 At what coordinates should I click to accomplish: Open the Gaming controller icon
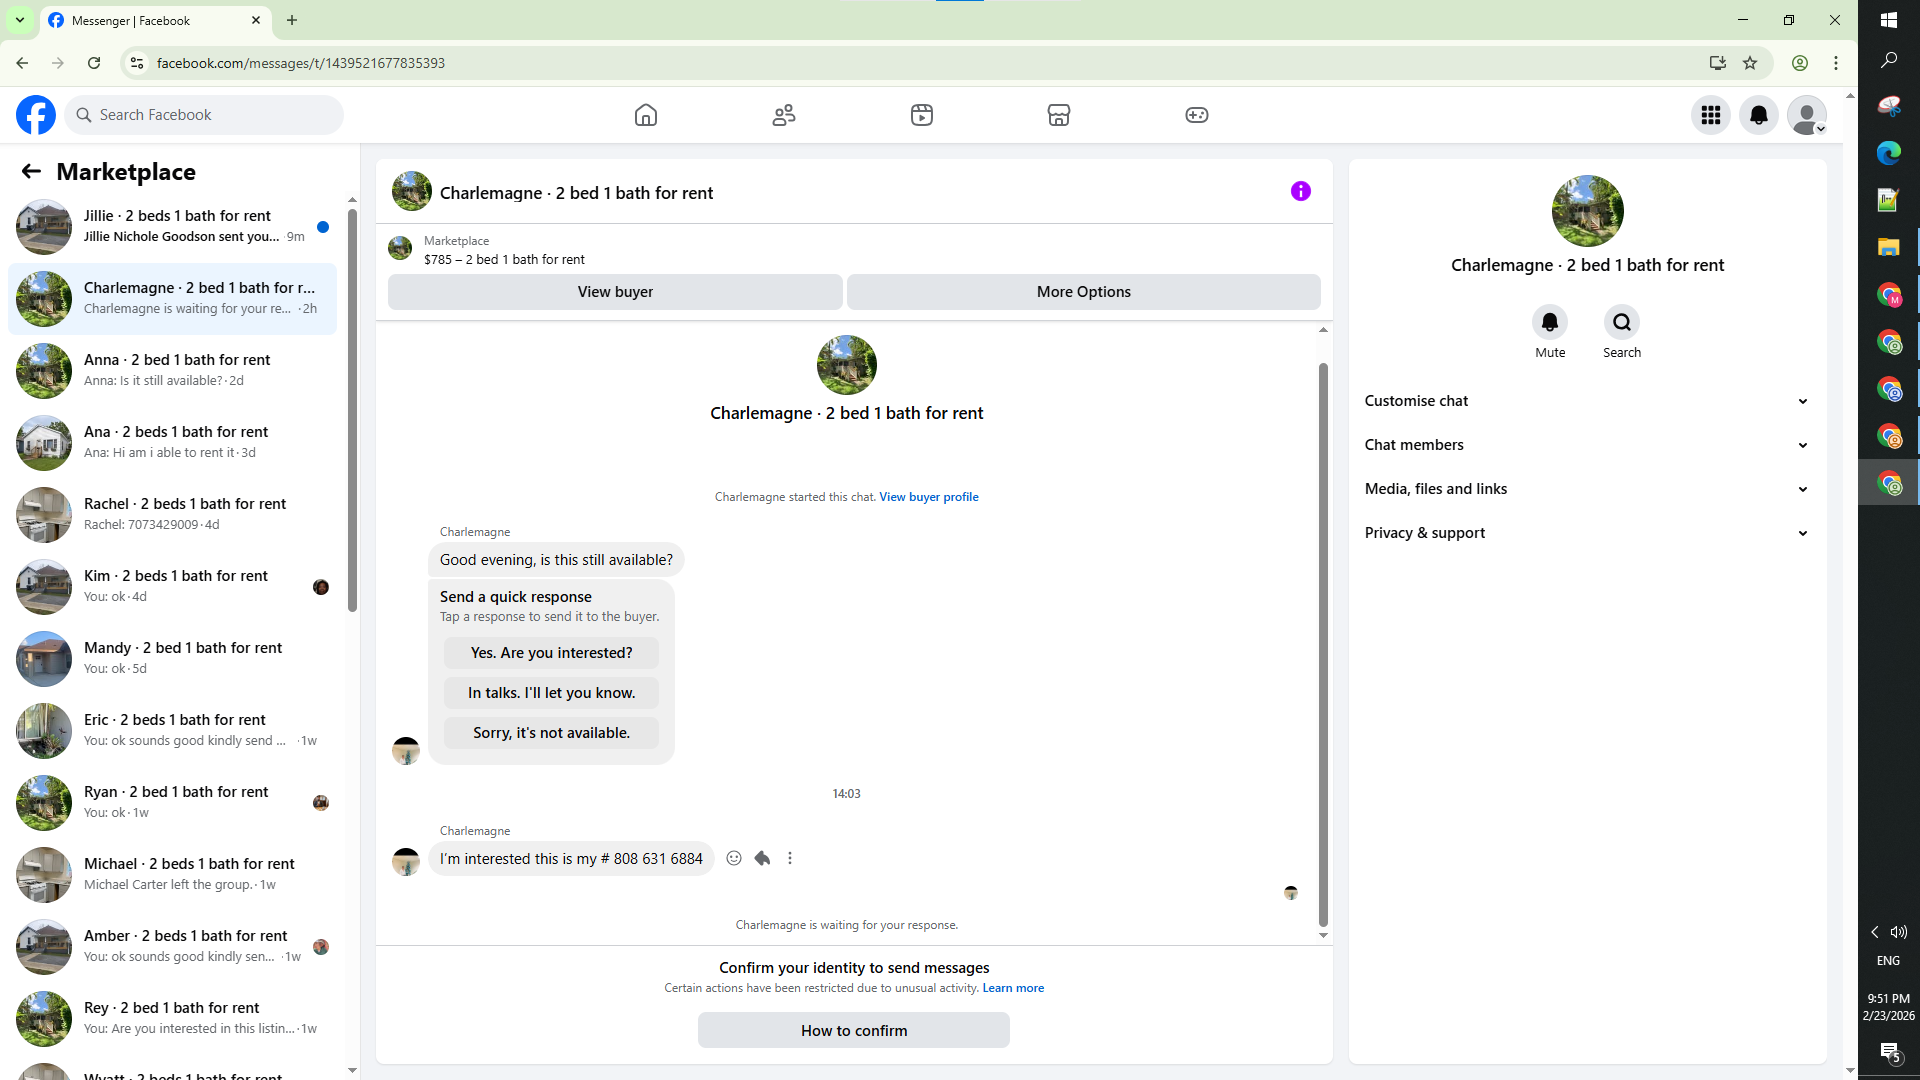(1197, 115)
